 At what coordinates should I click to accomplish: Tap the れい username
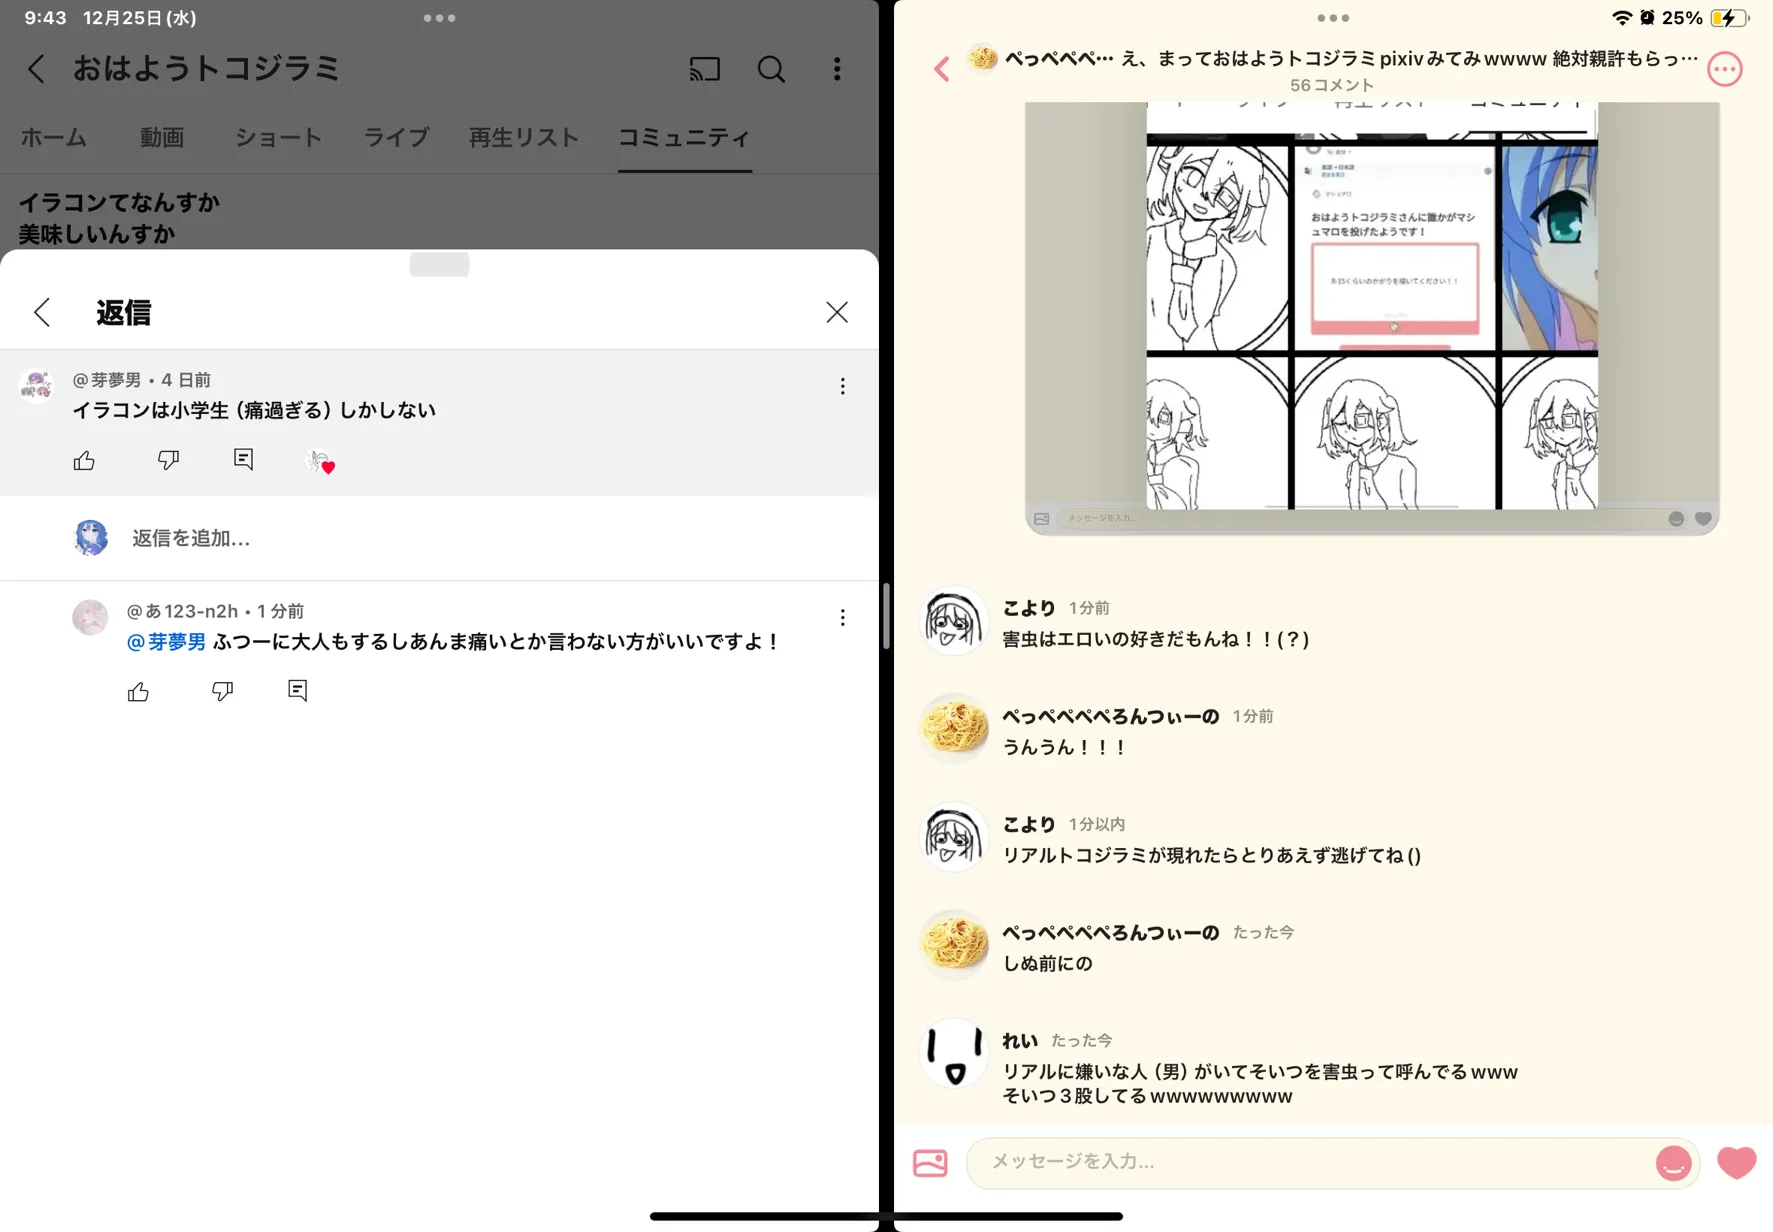[x=1020, y=1040]
